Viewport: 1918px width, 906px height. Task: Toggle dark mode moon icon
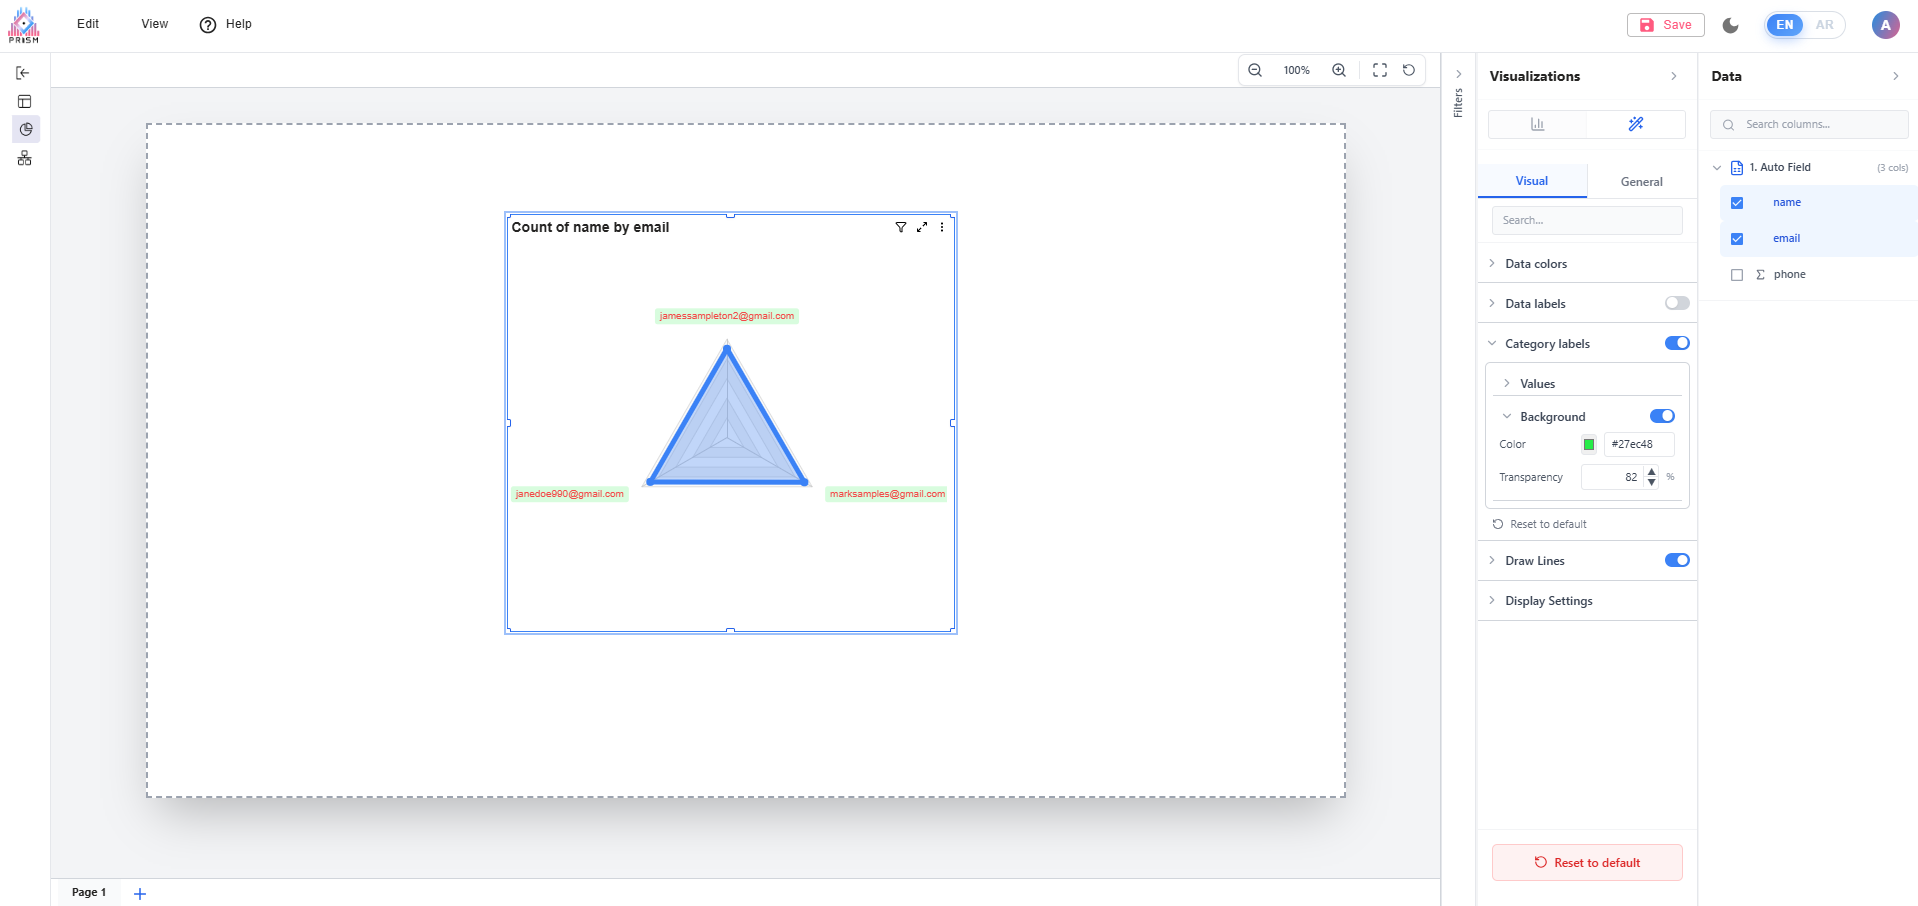[1731, 25]
